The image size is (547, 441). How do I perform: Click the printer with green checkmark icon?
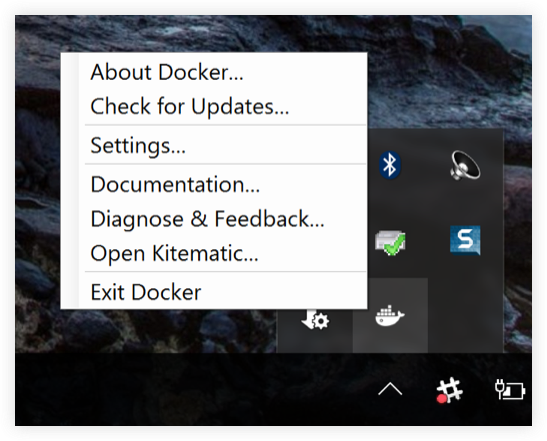point(390,242)
